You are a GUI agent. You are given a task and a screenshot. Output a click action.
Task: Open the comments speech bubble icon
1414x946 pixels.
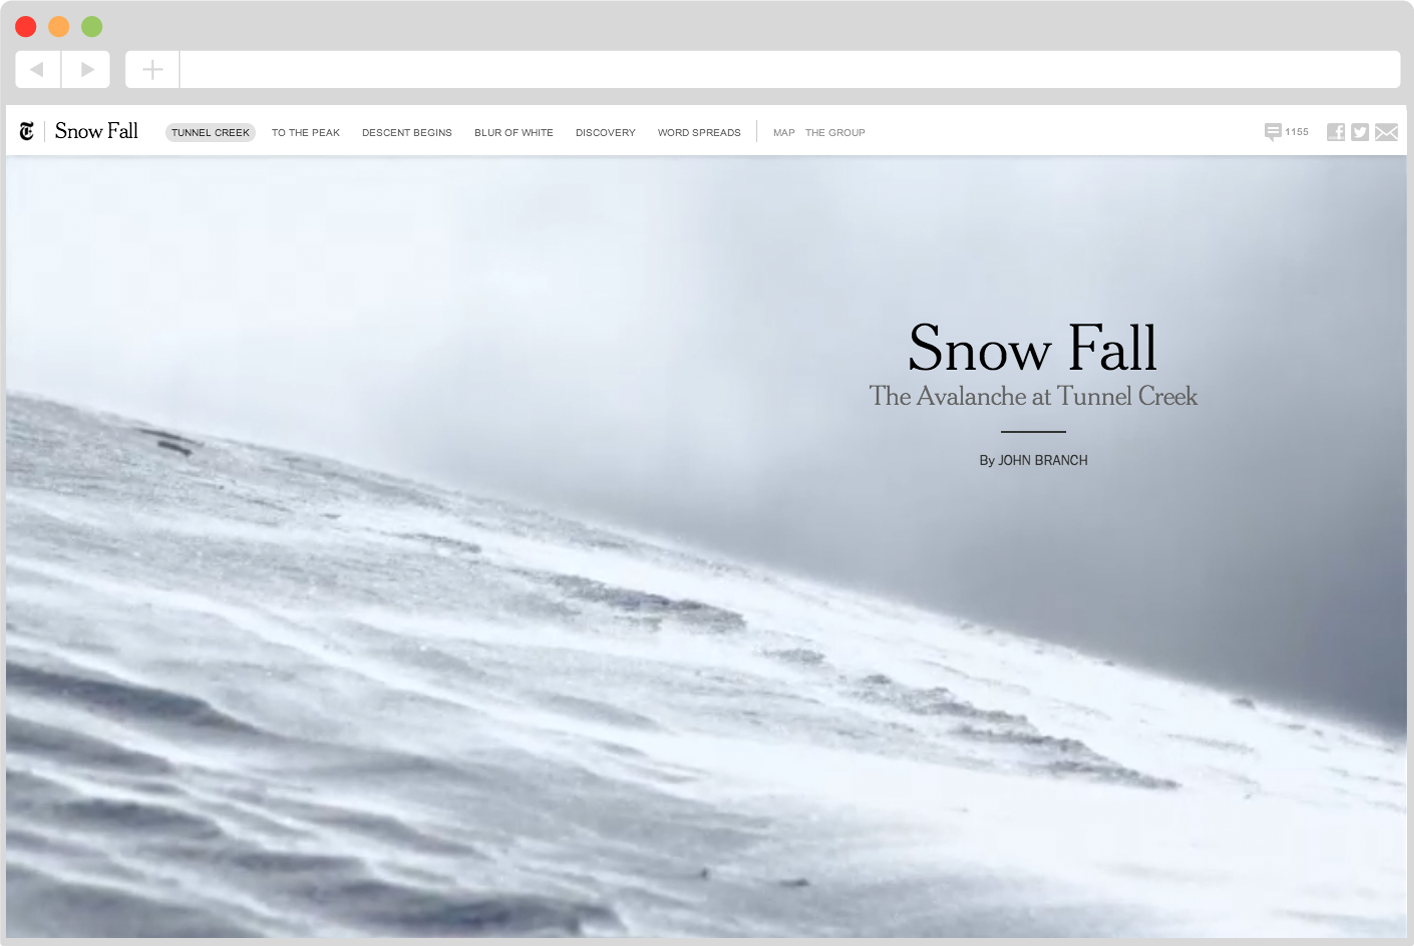click(1273, 132)
